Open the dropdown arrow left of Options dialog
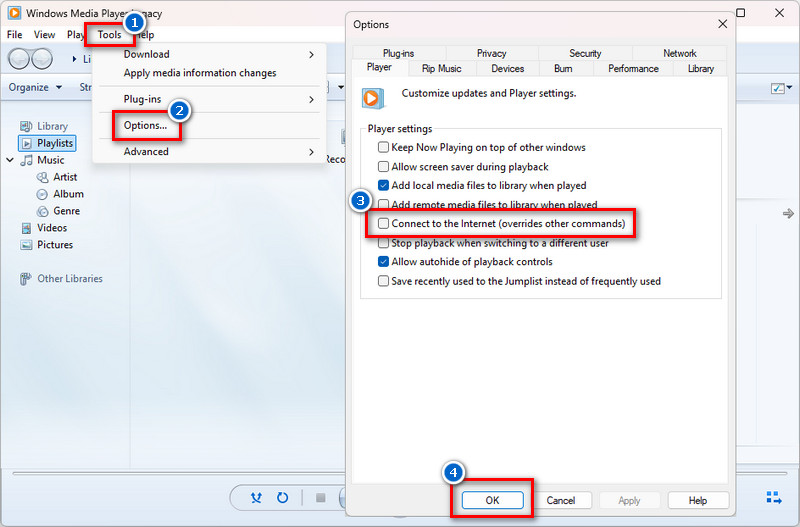Image resolution: width=800 pixels, height=527 pixels. 341,88
